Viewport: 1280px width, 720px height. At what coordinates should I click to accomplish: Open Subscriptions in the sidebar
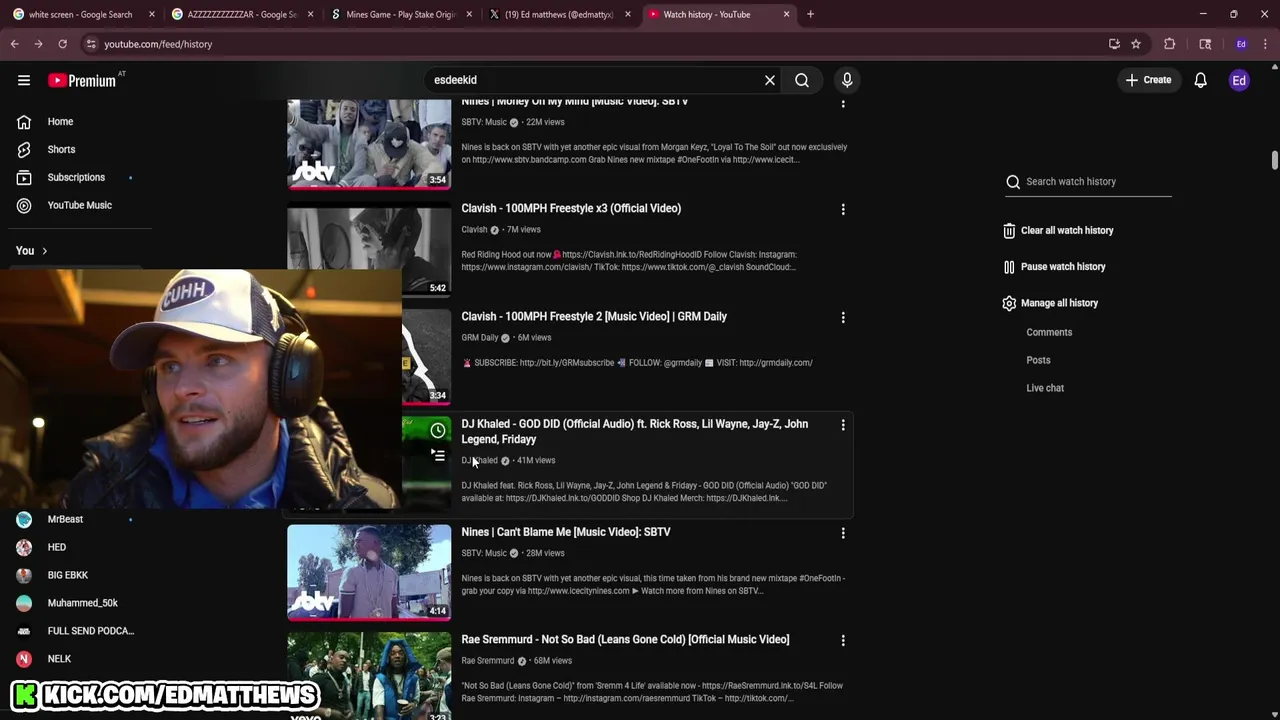(x=76, y=177)
